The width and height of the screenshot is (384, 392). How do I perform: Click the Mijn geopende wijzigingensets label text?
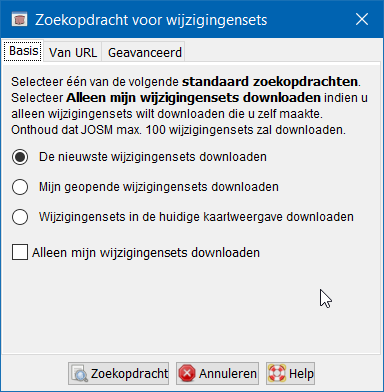[159, 187]
